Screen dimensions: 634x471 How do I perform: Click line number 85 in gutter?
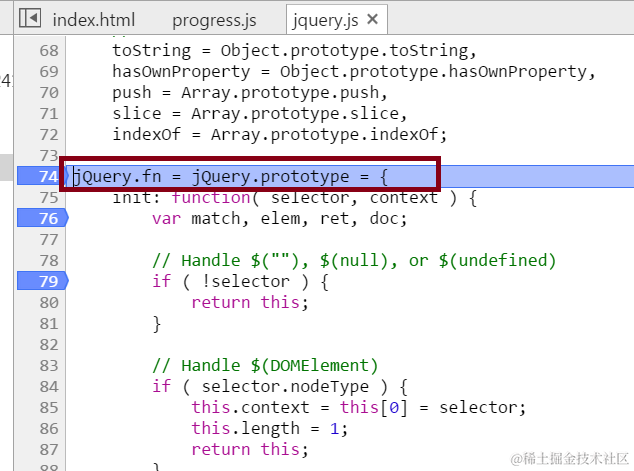(x=49, y=408)
